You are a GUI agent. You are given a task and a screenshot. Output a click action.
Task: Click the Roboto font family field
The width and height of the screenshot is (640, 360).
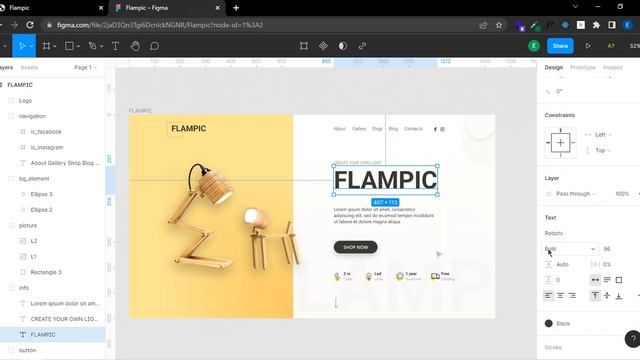tap(554, 233)
